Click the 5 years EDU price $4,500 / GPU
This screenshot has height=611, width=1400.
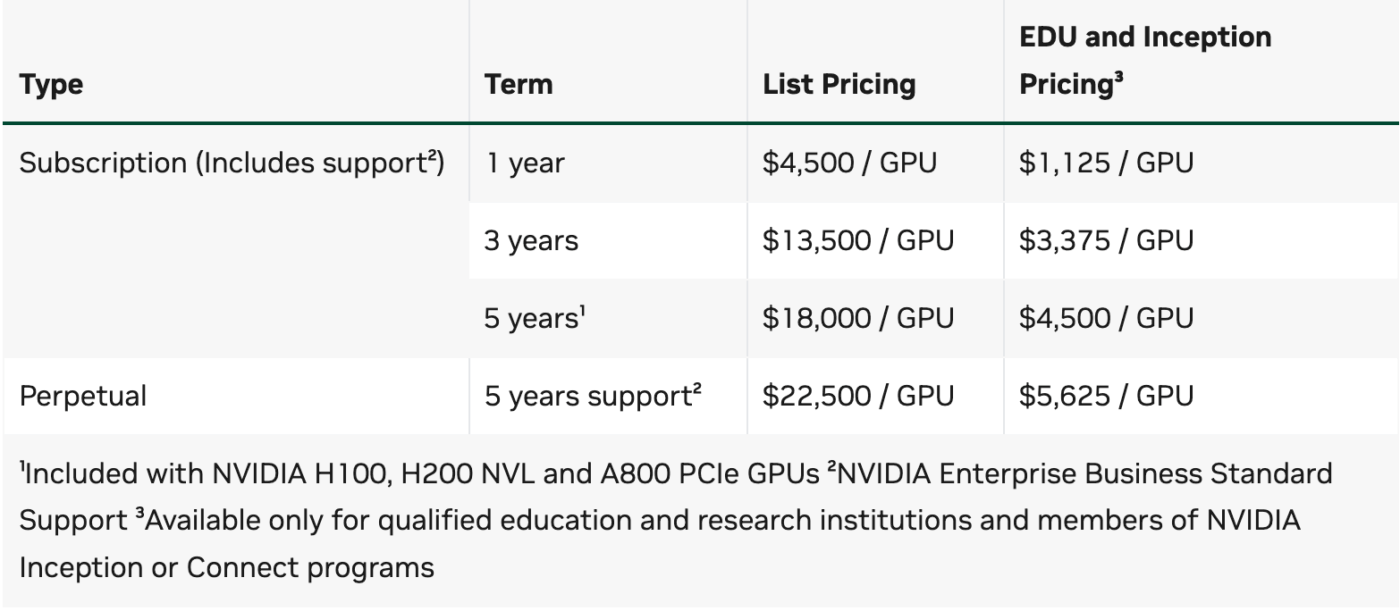(x=1105, y=318)
